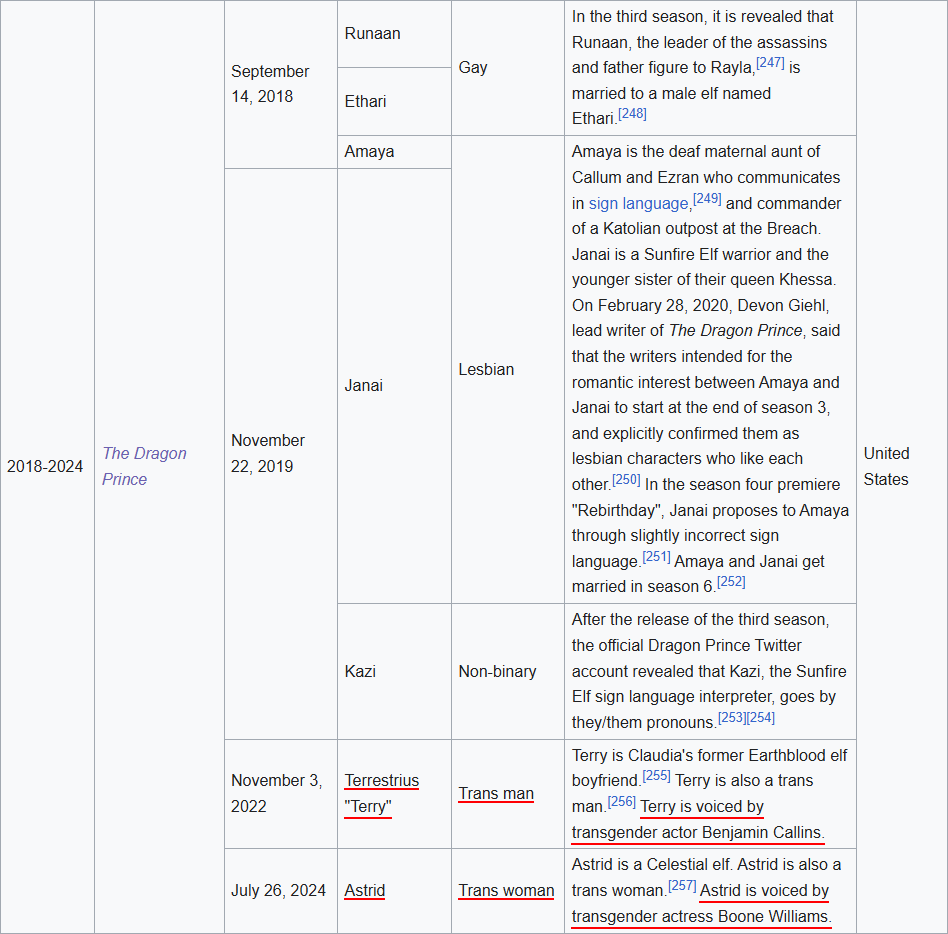The image size is (948, 934).
Task: Select the July 26, 2024 date cell
Action: point(281,891)
